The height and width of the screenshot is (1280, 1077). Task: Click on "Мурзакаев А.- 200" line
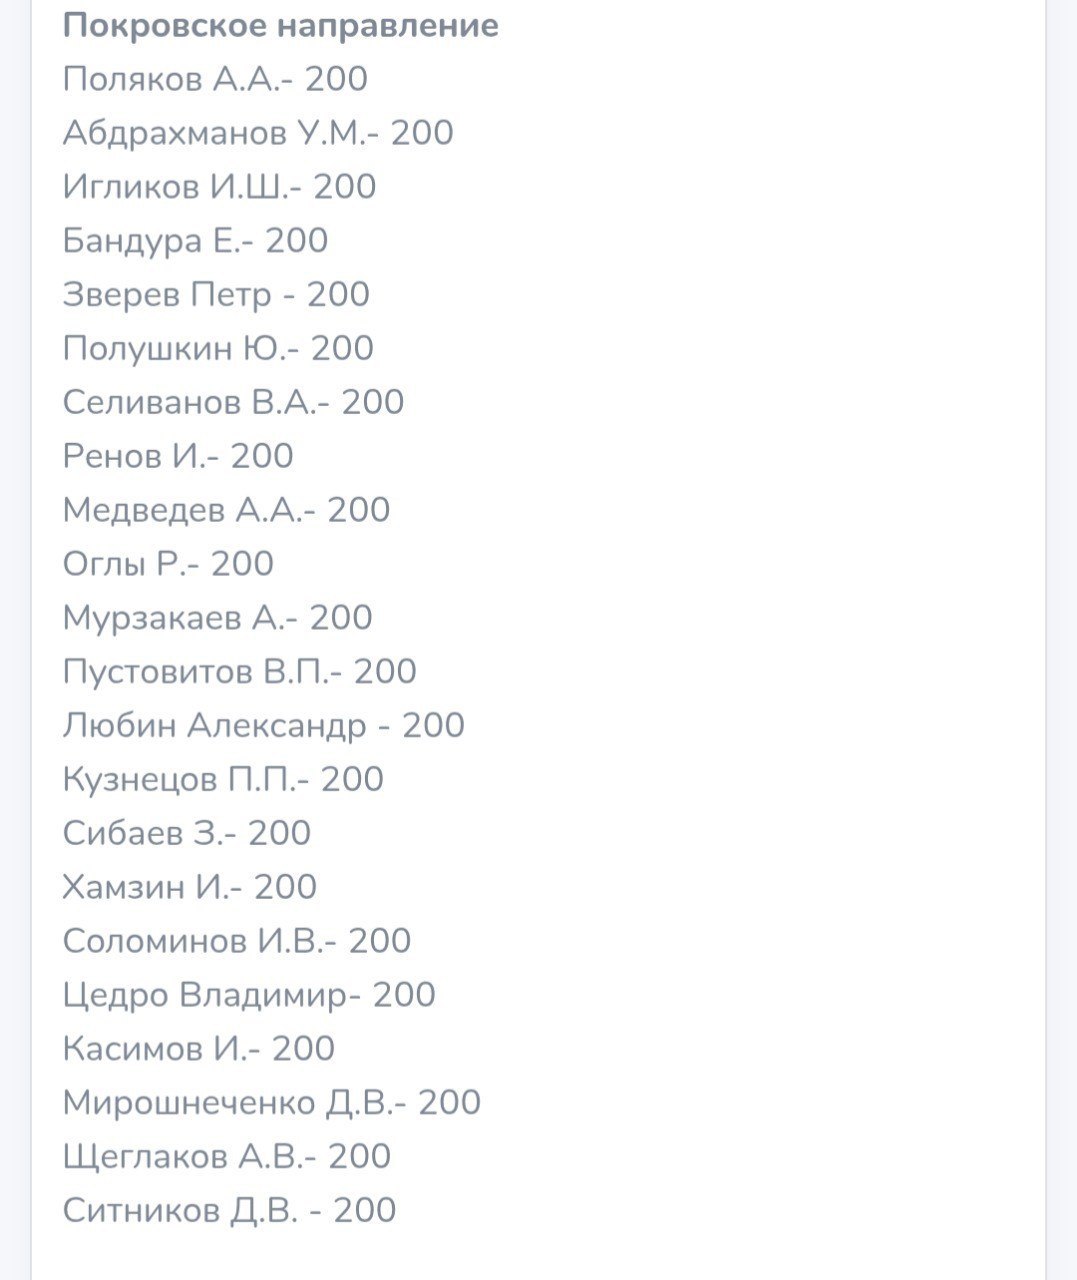pos(217,619)
